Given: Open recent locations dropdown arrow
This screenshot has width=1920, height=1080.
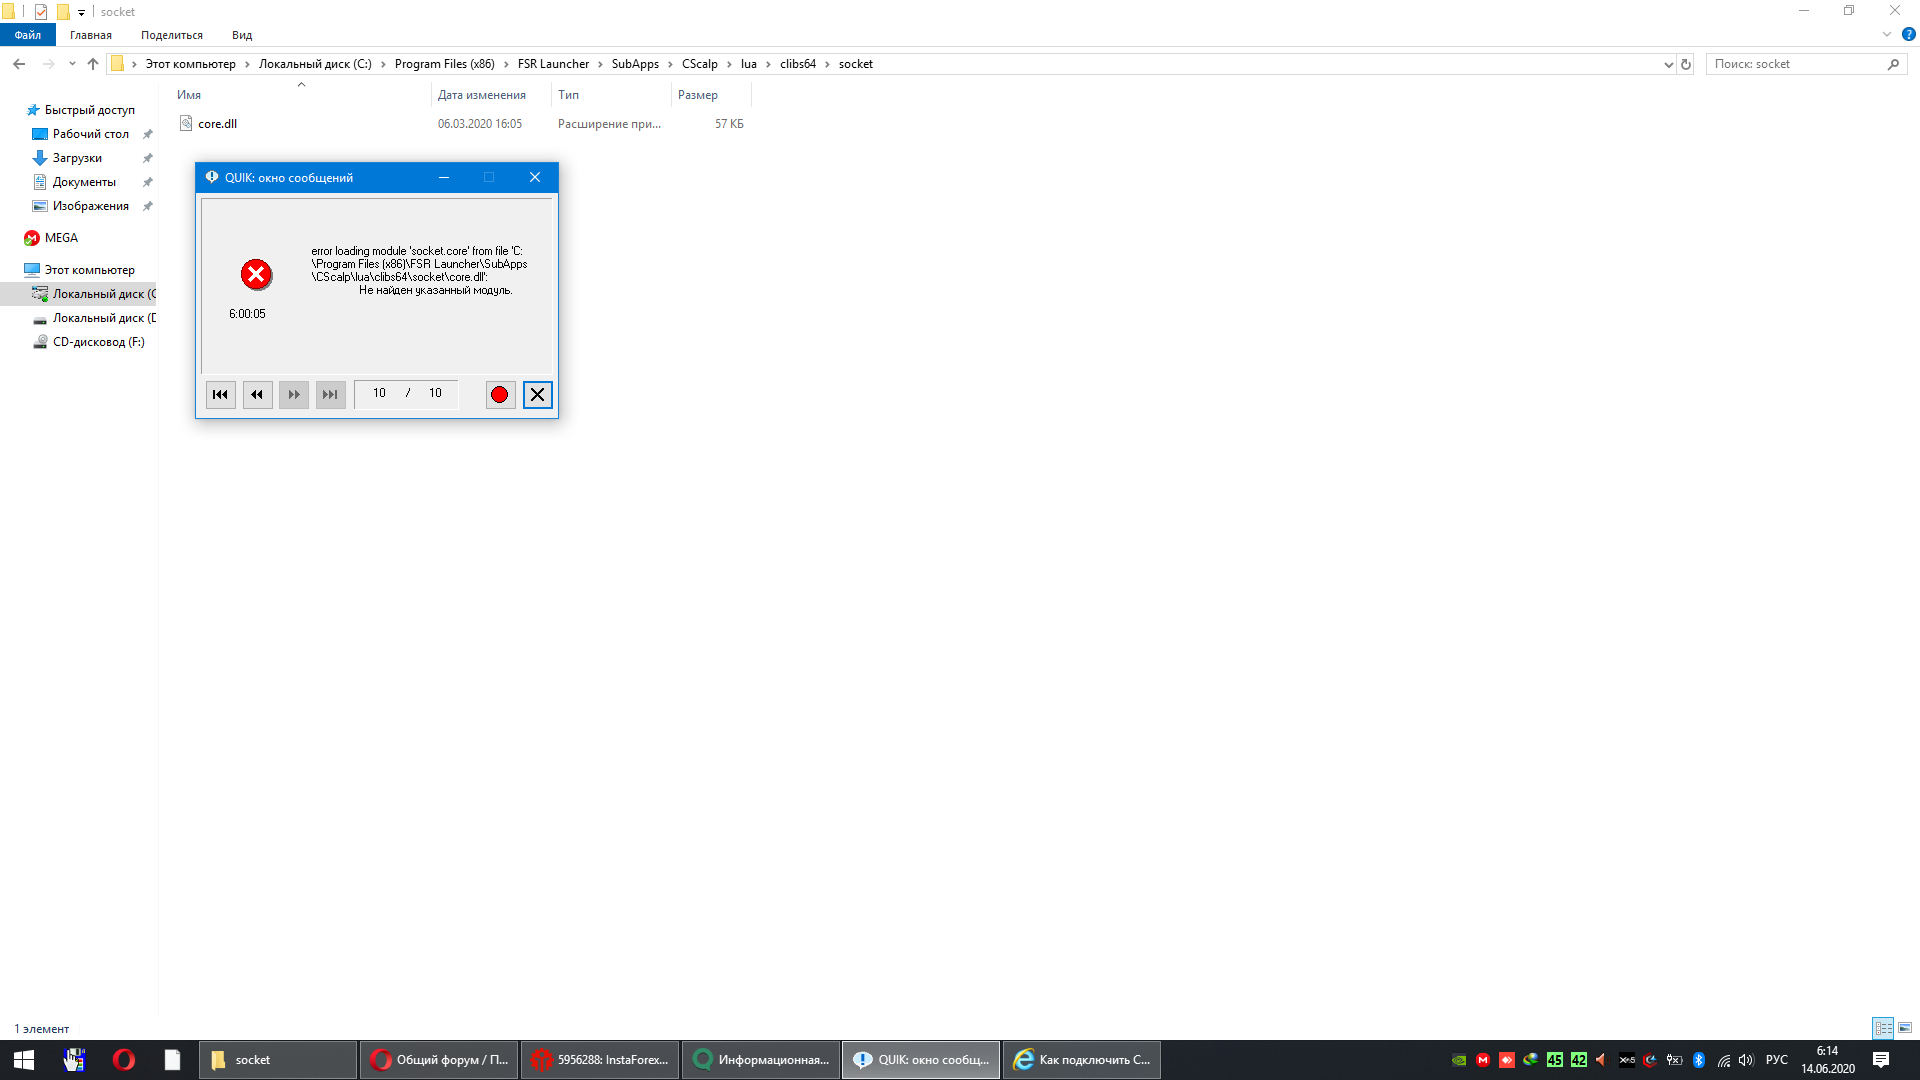Looking at the screenshot, I should [x=72, y=64].
